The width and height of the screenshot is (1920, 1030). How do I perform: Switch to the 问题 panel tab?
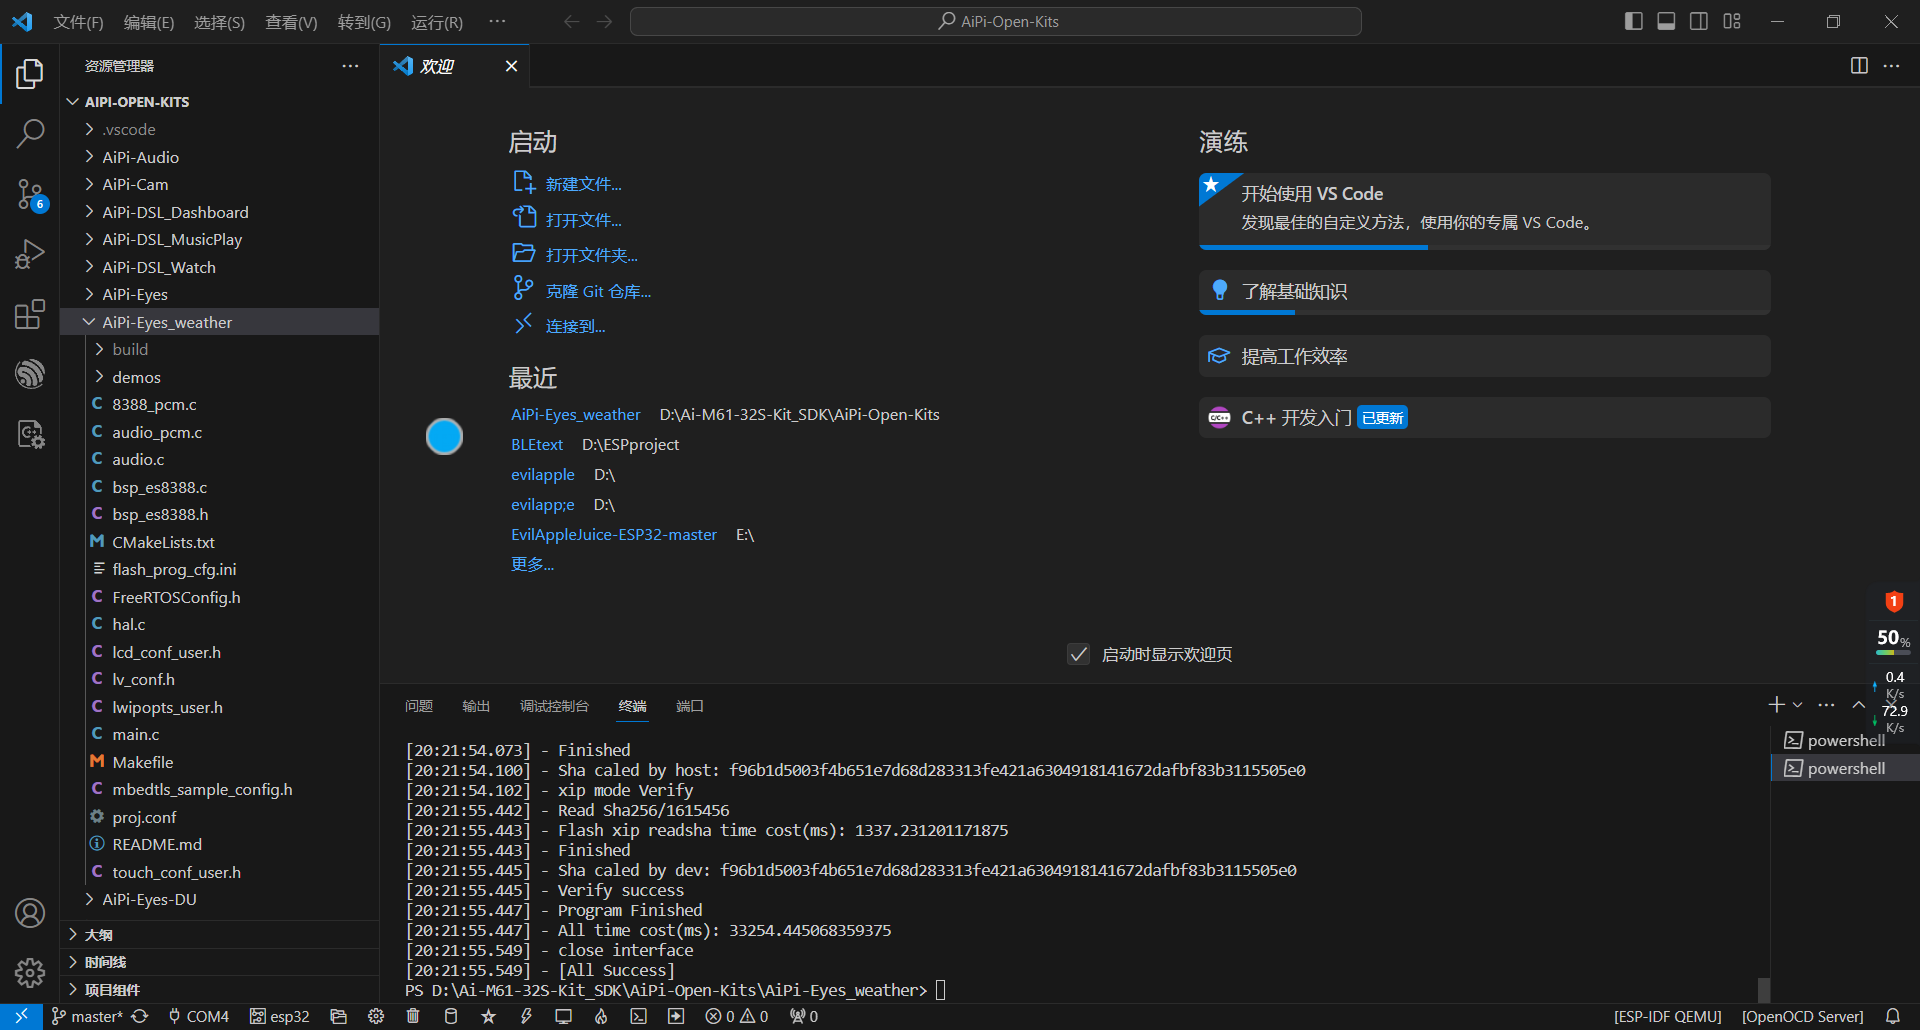point(419,706)
